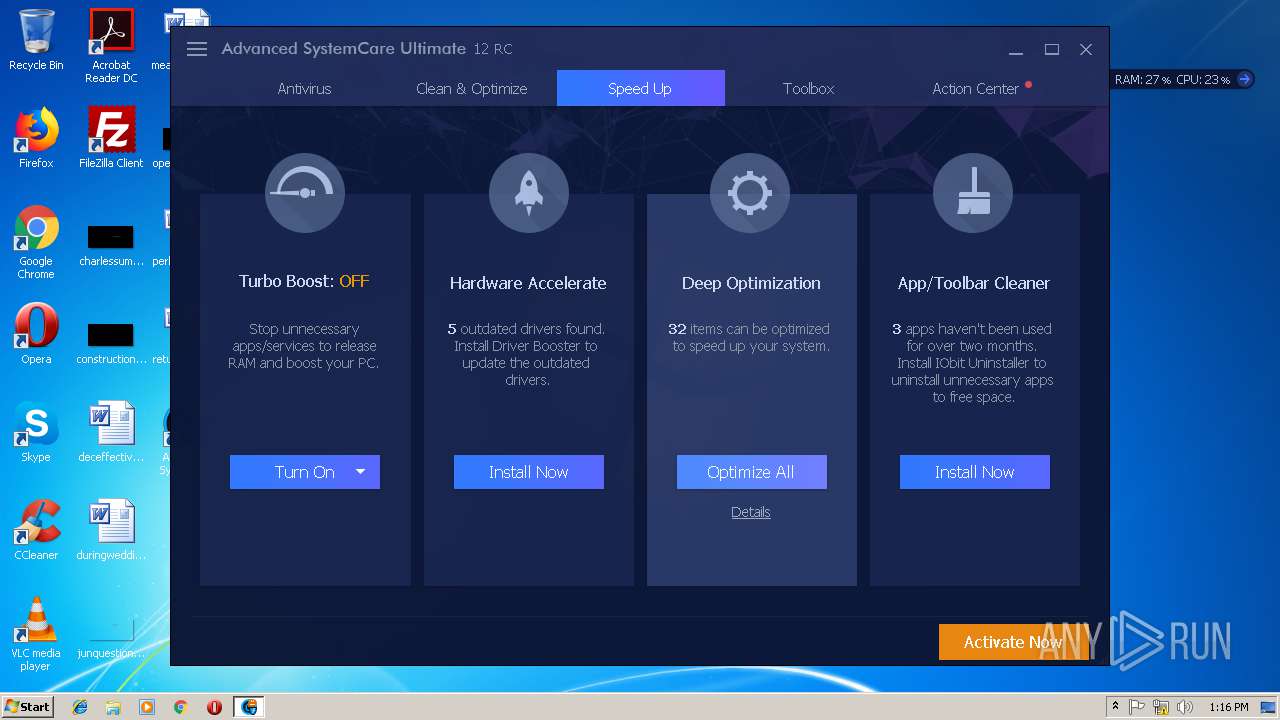Click the App/Toolbar Cleaner title
Image resolution: width=1280 pixels, height=720 pixels.
(974, 283)
